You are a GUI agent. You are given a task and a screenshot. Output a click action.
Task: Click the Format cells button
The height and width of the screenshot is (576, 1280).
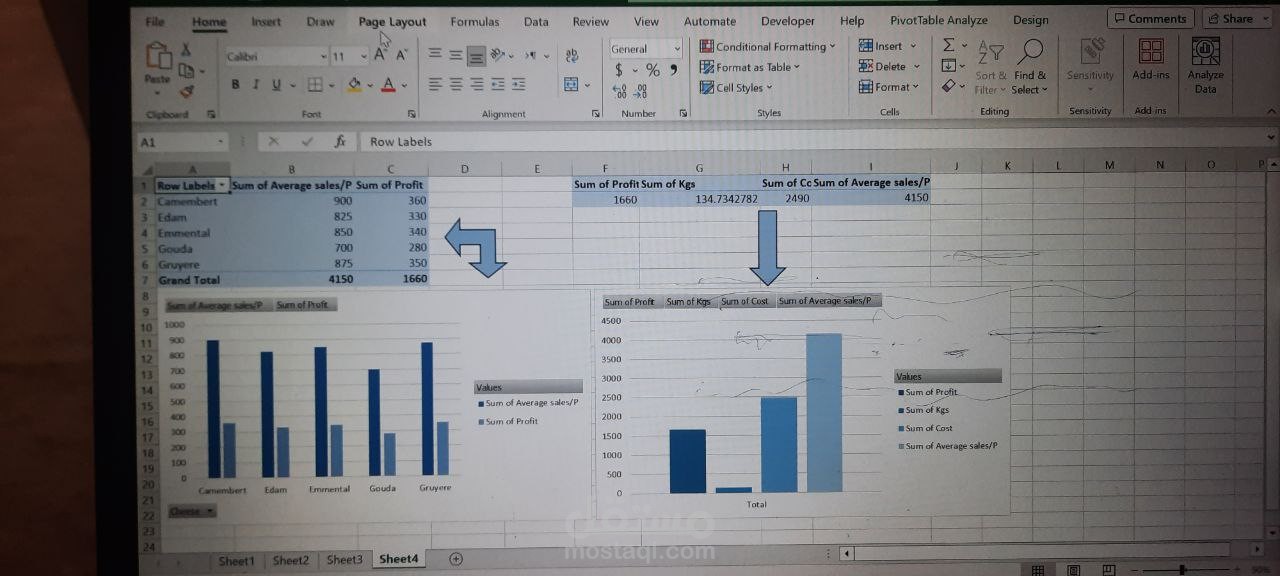click(x=889, y=87)
